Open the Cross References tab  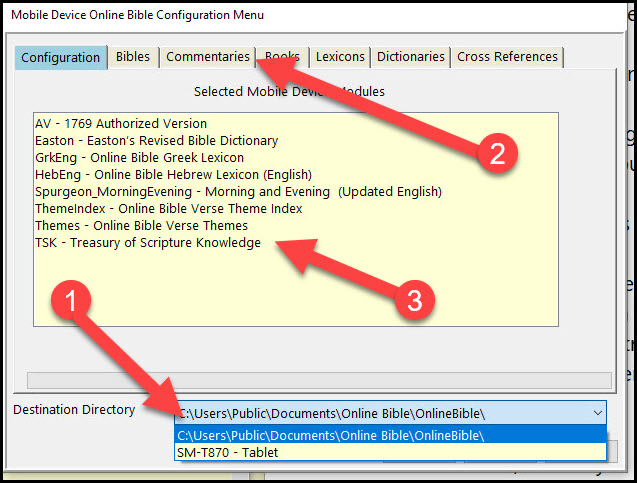(507, 56)
